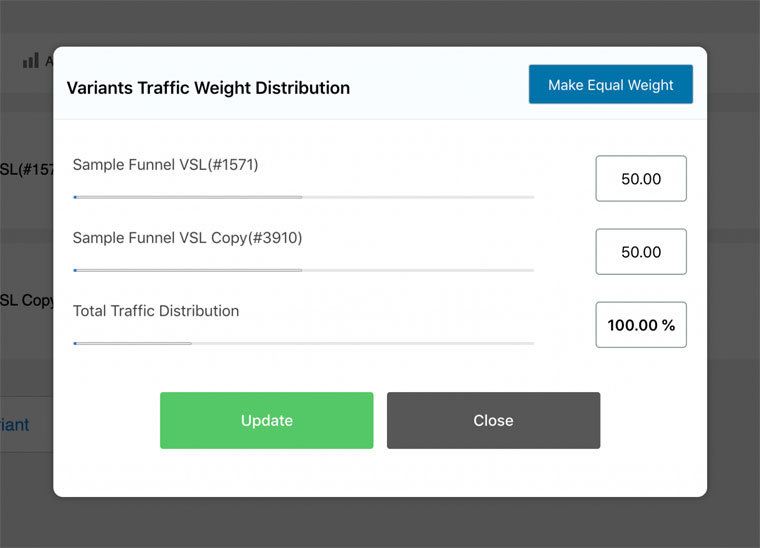Click the Make Equal Weight button
This screenshot has width=760, height=548.
pos(611,84)
